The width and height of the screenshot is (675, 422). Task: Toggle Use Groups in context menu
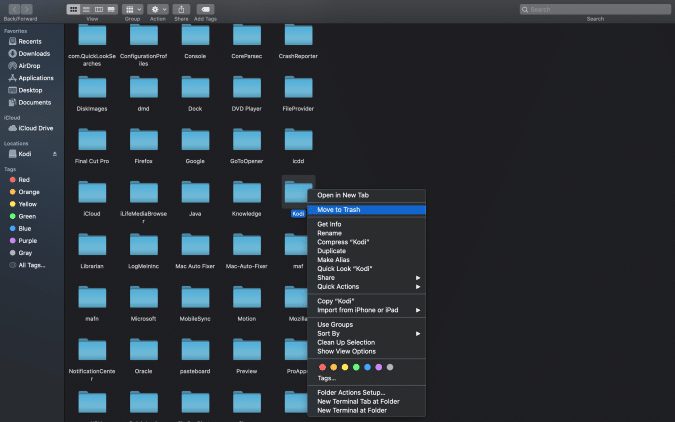[x=366, y=325]
